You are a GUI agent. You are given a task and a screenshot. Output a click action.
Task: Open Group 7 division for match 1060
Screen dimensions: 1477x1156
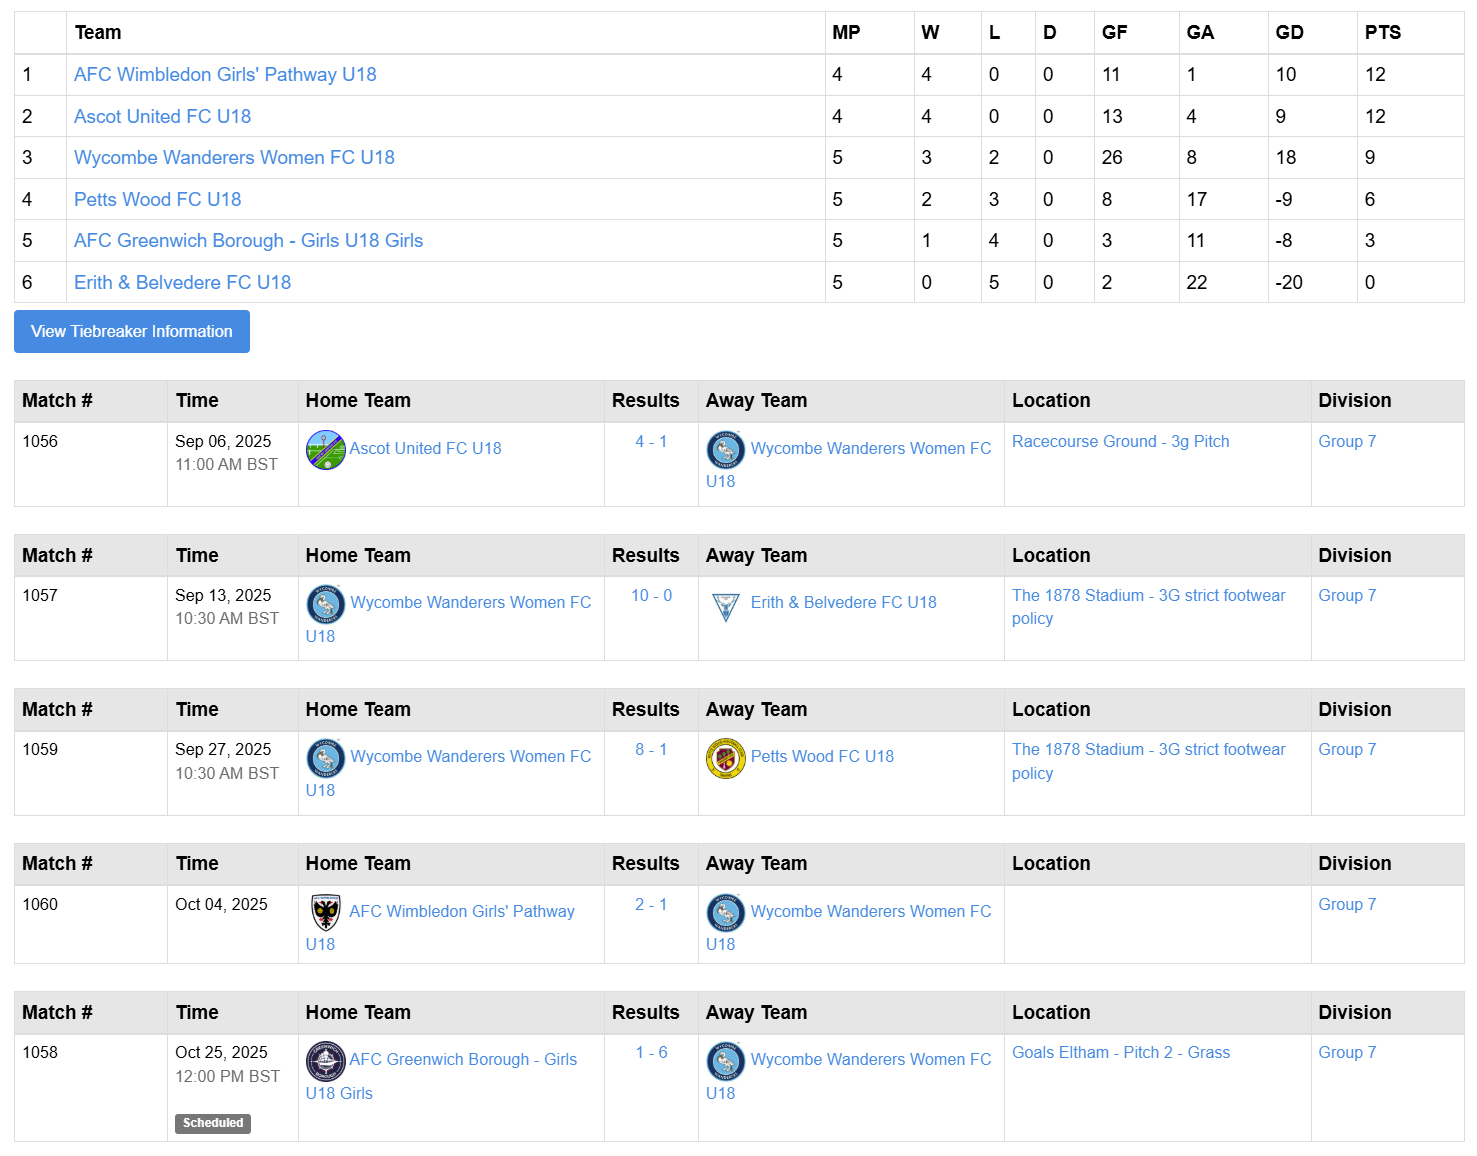(x=1347, y=904)
